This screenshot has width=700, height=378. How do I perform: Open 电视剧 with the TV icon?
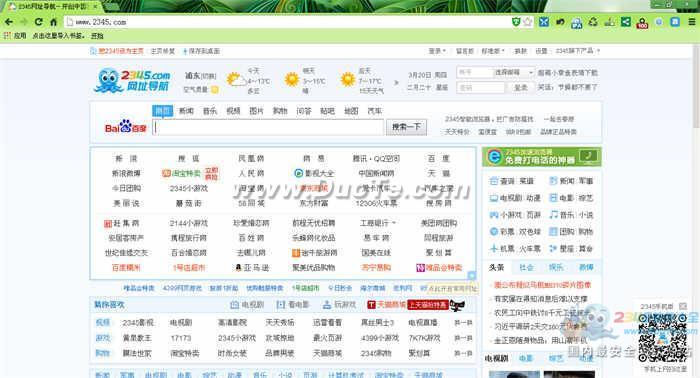(x=246, y=305)
